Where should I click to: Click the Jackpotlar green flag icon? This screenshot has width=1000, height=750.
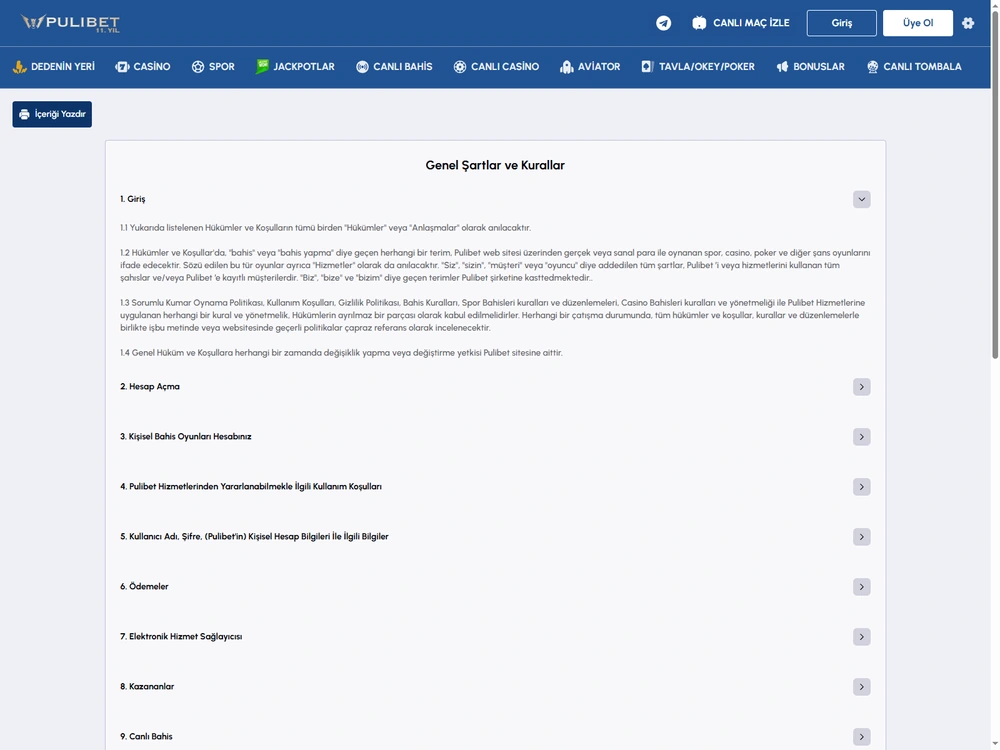point(262,66)
